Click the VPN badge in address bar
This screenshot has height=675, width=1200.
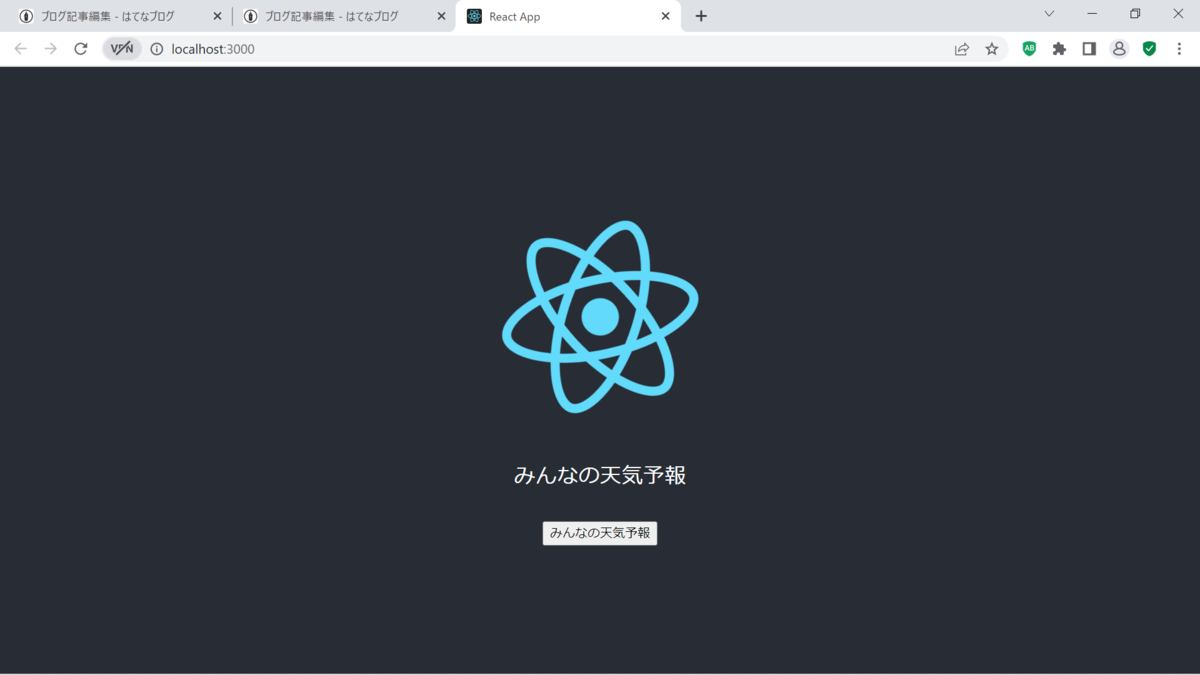122,48
